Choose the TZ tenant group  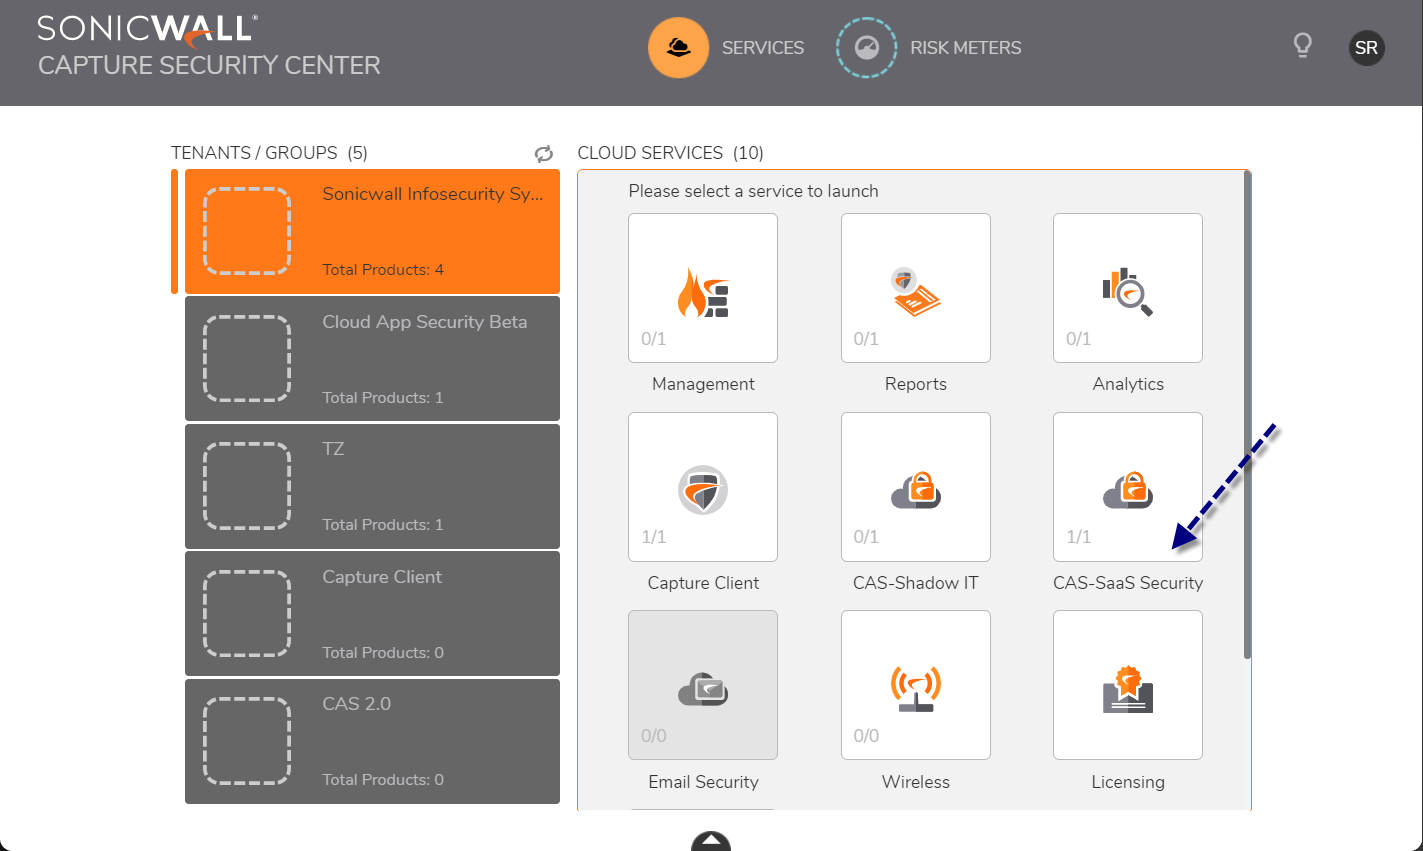tap(372, 487)
